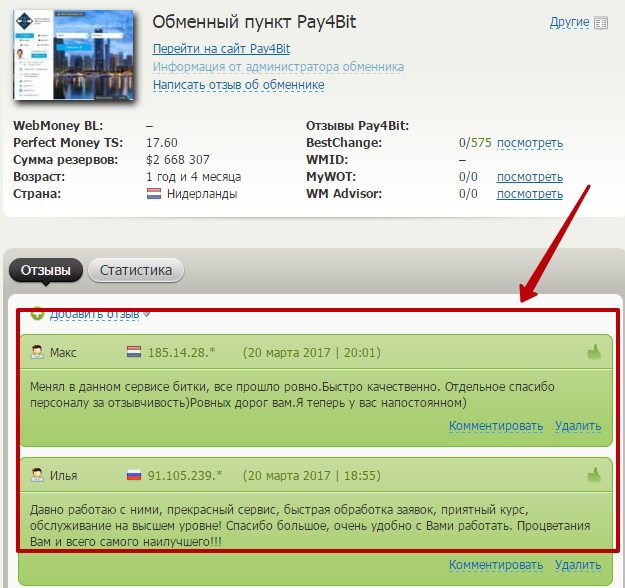This screenshot has width=625, height=588.
Task: Click the Russia flag in Илья review
Action: pos(134,475)
